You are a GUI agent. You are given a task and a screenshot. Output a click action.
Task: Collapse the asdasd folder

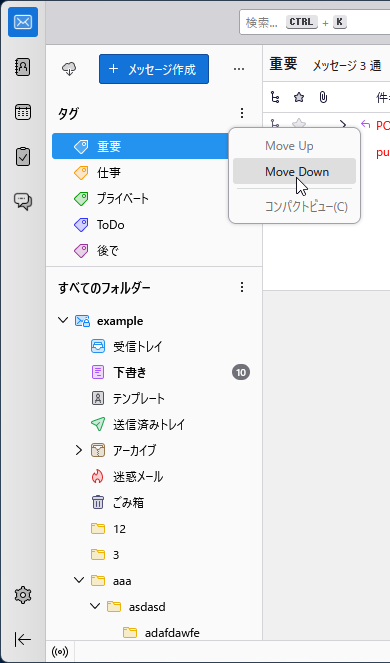(95, 606)
